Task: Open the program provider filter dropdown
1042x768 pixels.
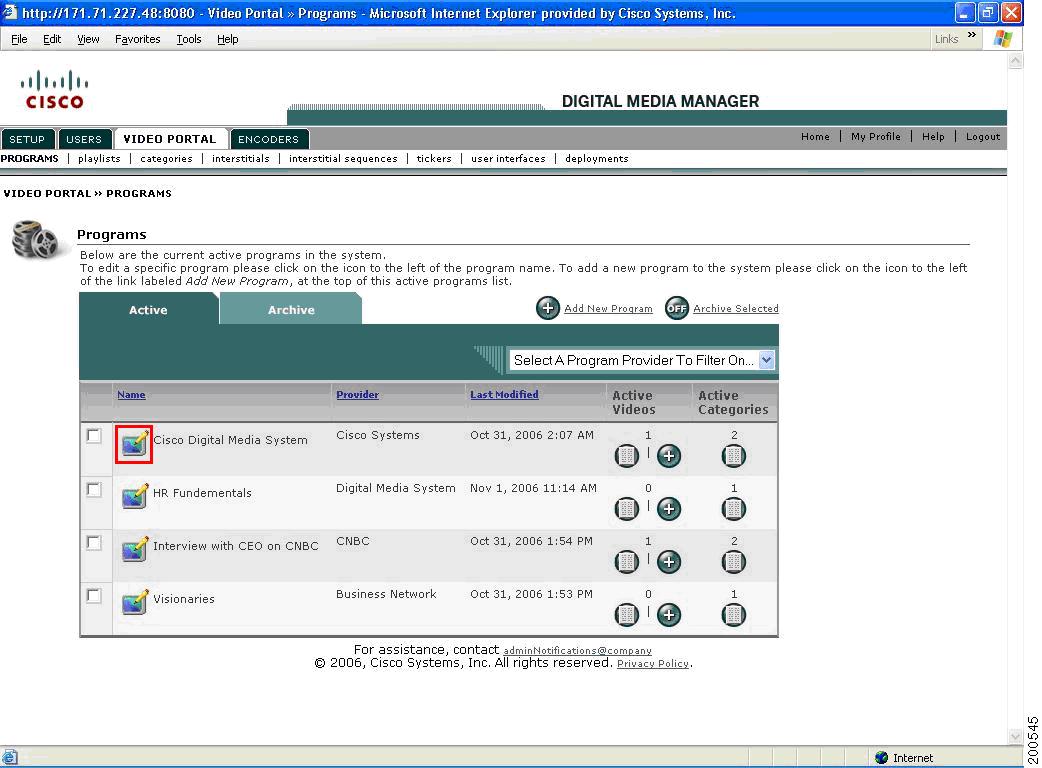Action: tap(766, 359)
